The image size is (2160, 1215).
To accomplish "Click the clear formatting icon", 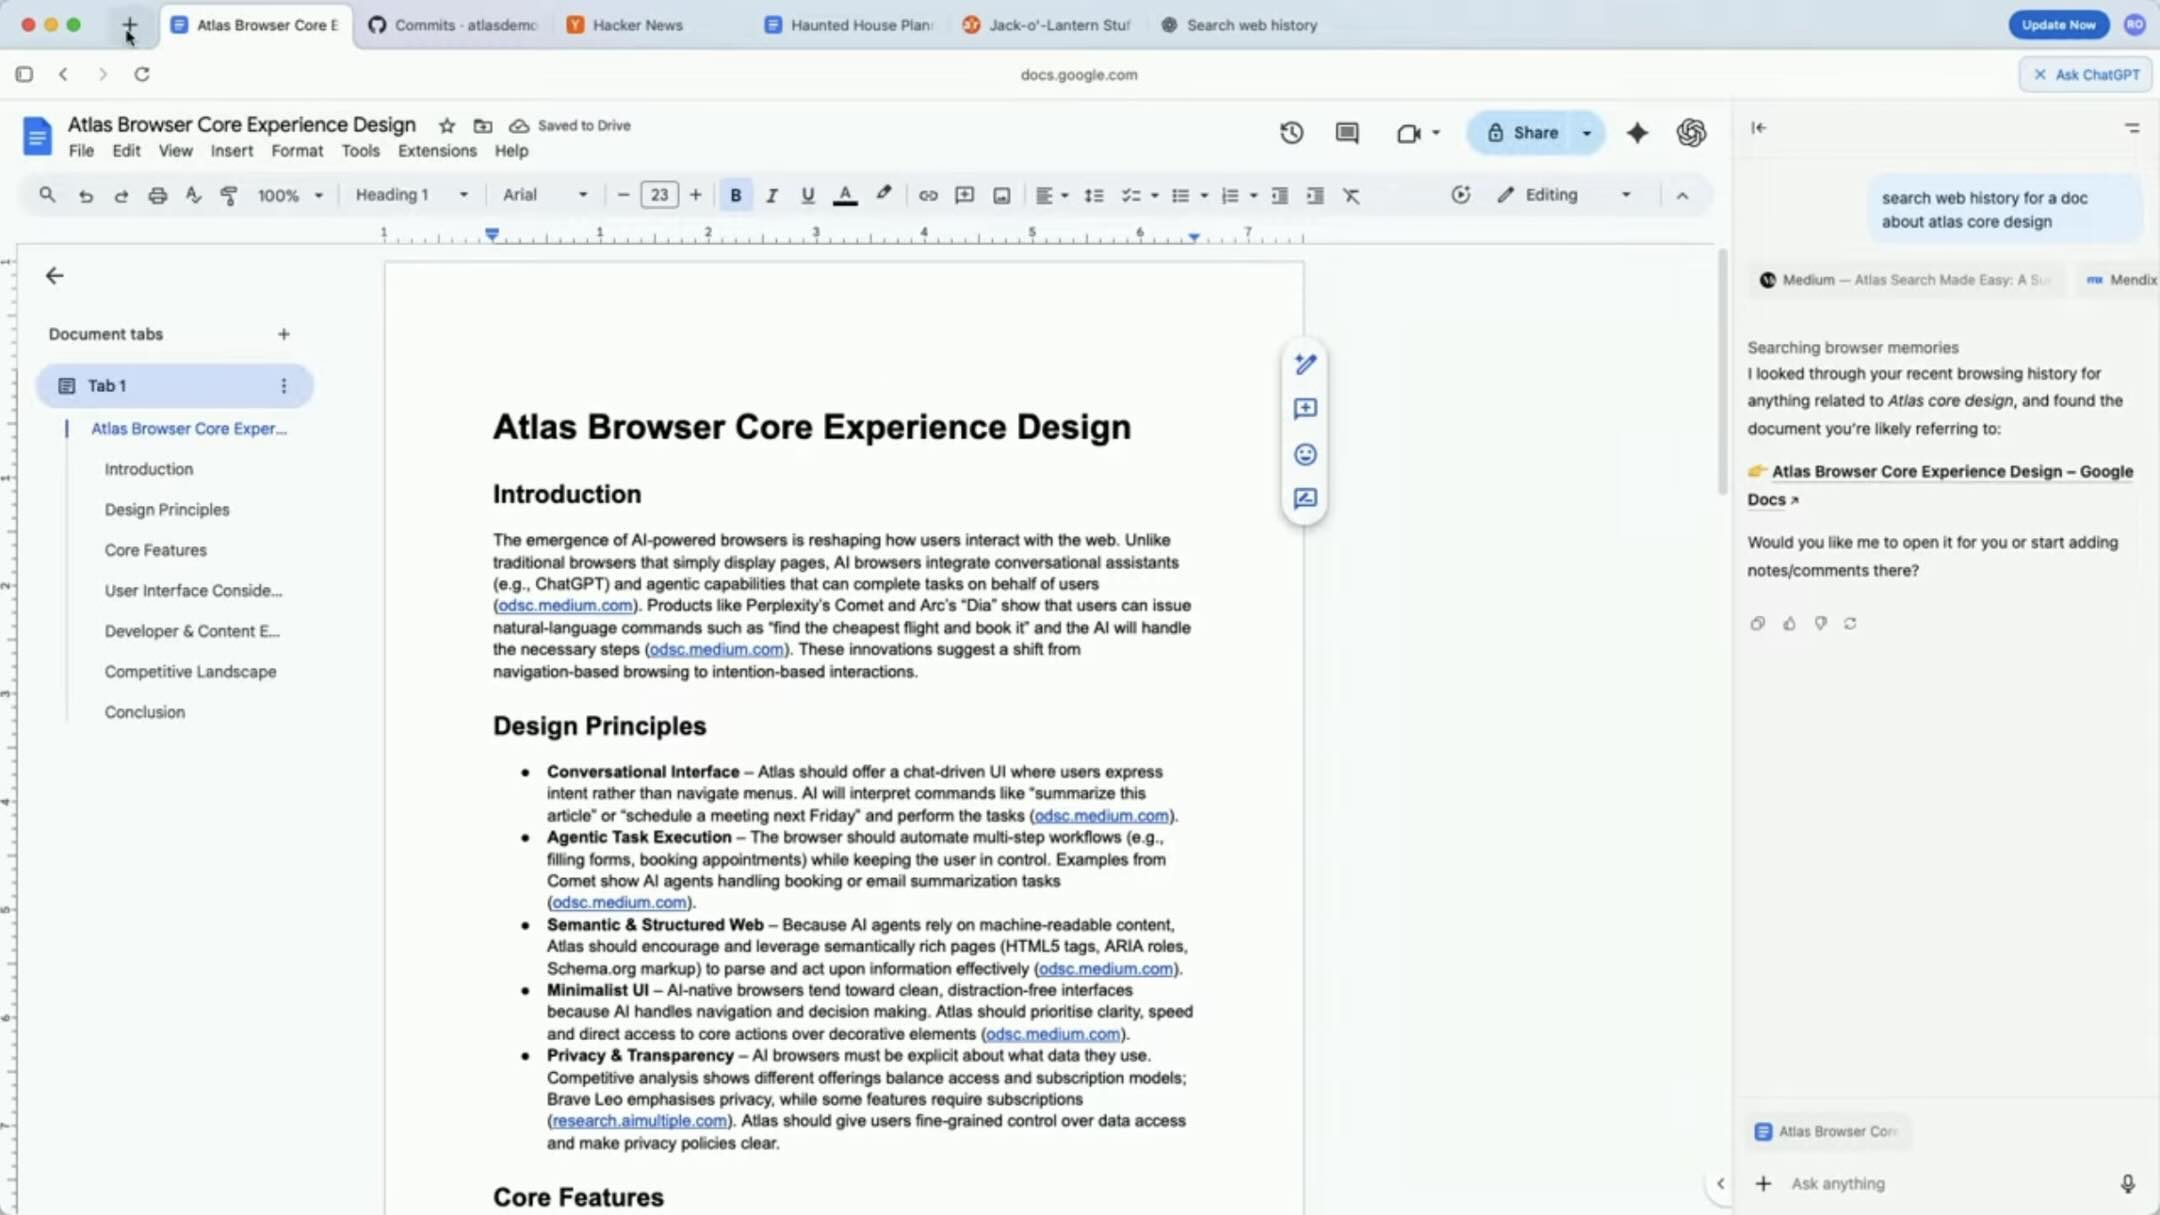I will [1351, 195].
